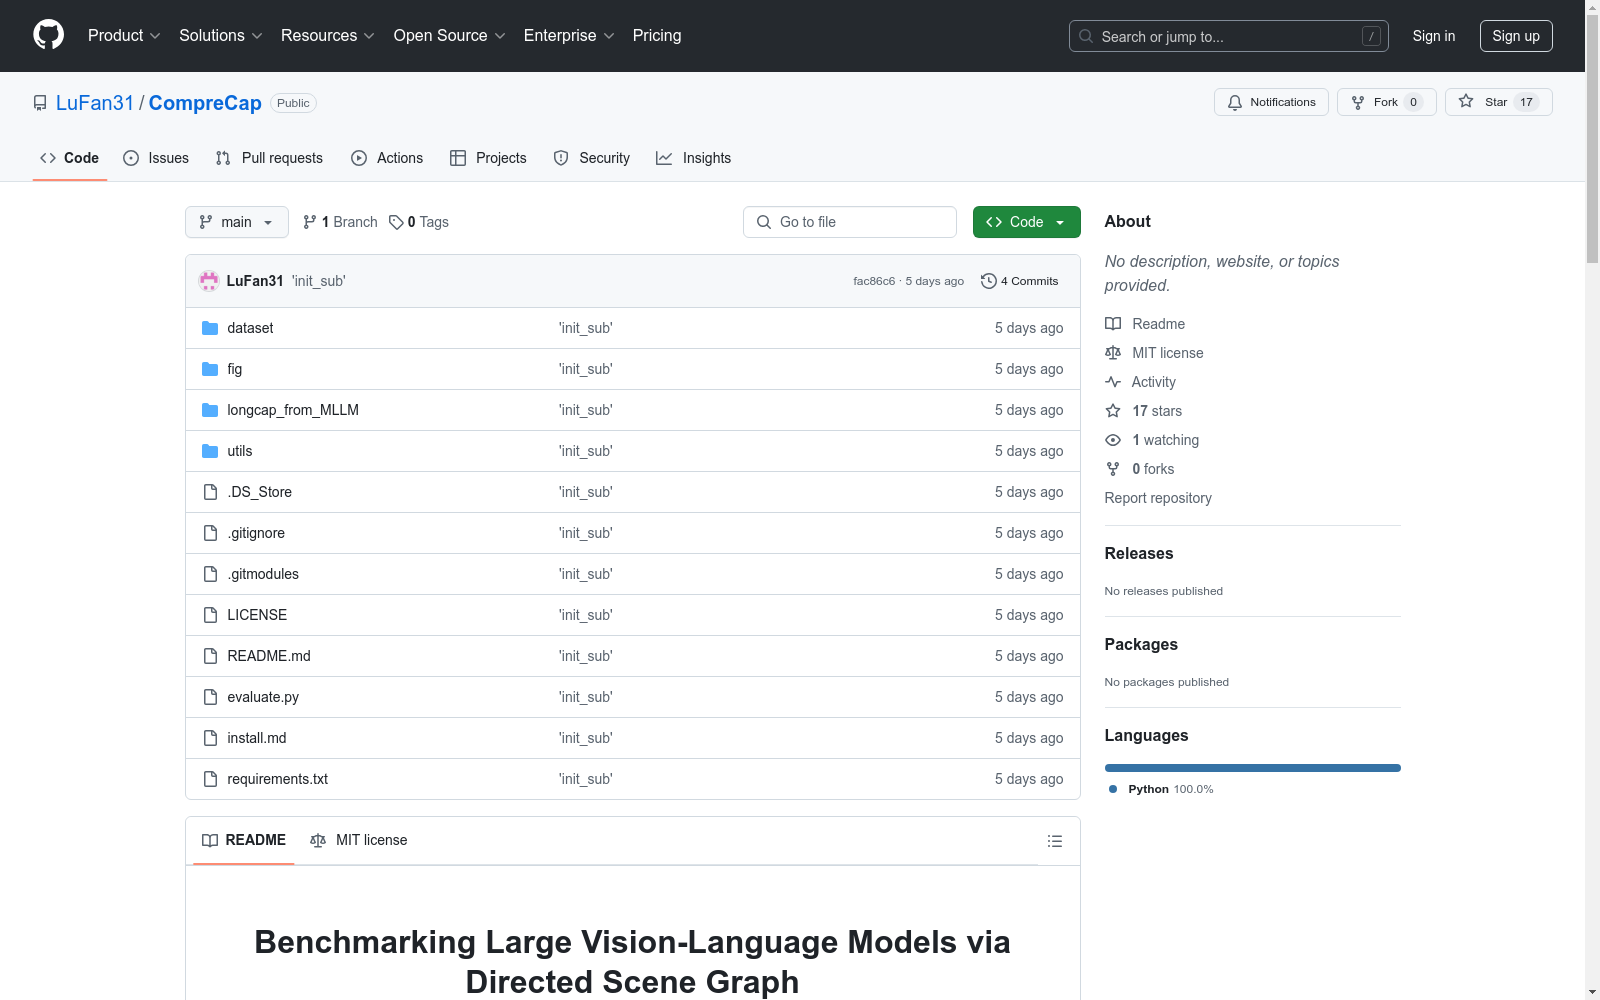
Task: Click the slash shortcut icon in search bar
Action: point(1371,36)
